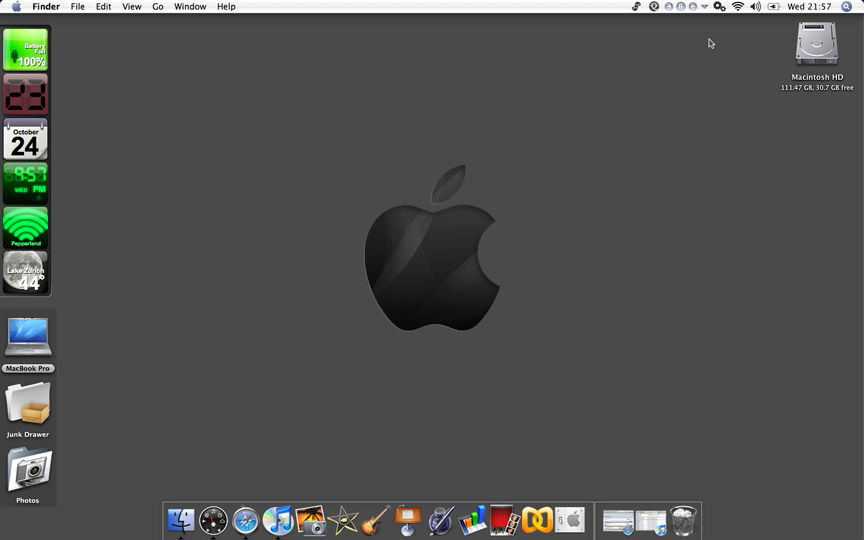Select the MacBook Pro desktop icon

(x=28, y=337)
